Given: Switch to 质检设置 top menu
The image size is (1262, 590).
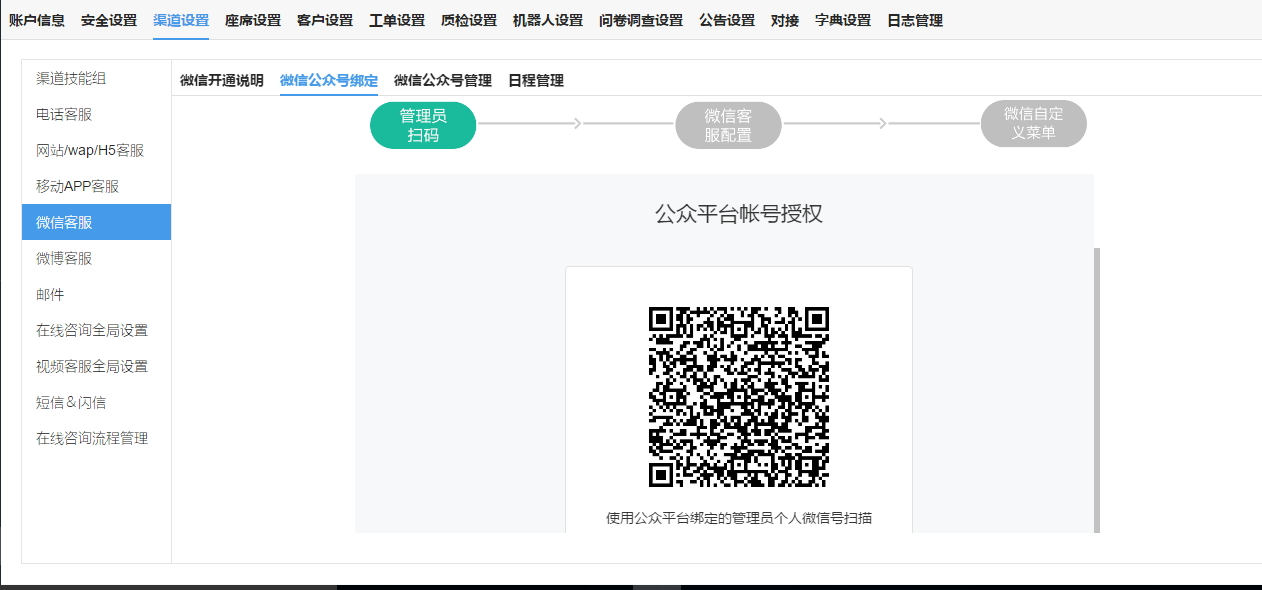Looking at the screenshot, I should coord(469,20).
